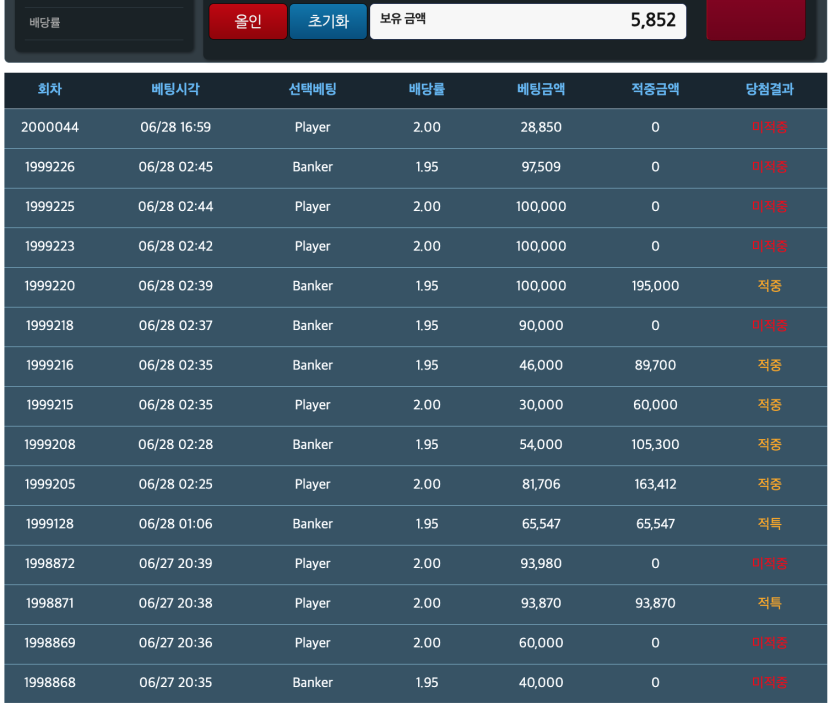Click bet amount 81,706
Screen dimensions: 835x703
pos(541,484)
